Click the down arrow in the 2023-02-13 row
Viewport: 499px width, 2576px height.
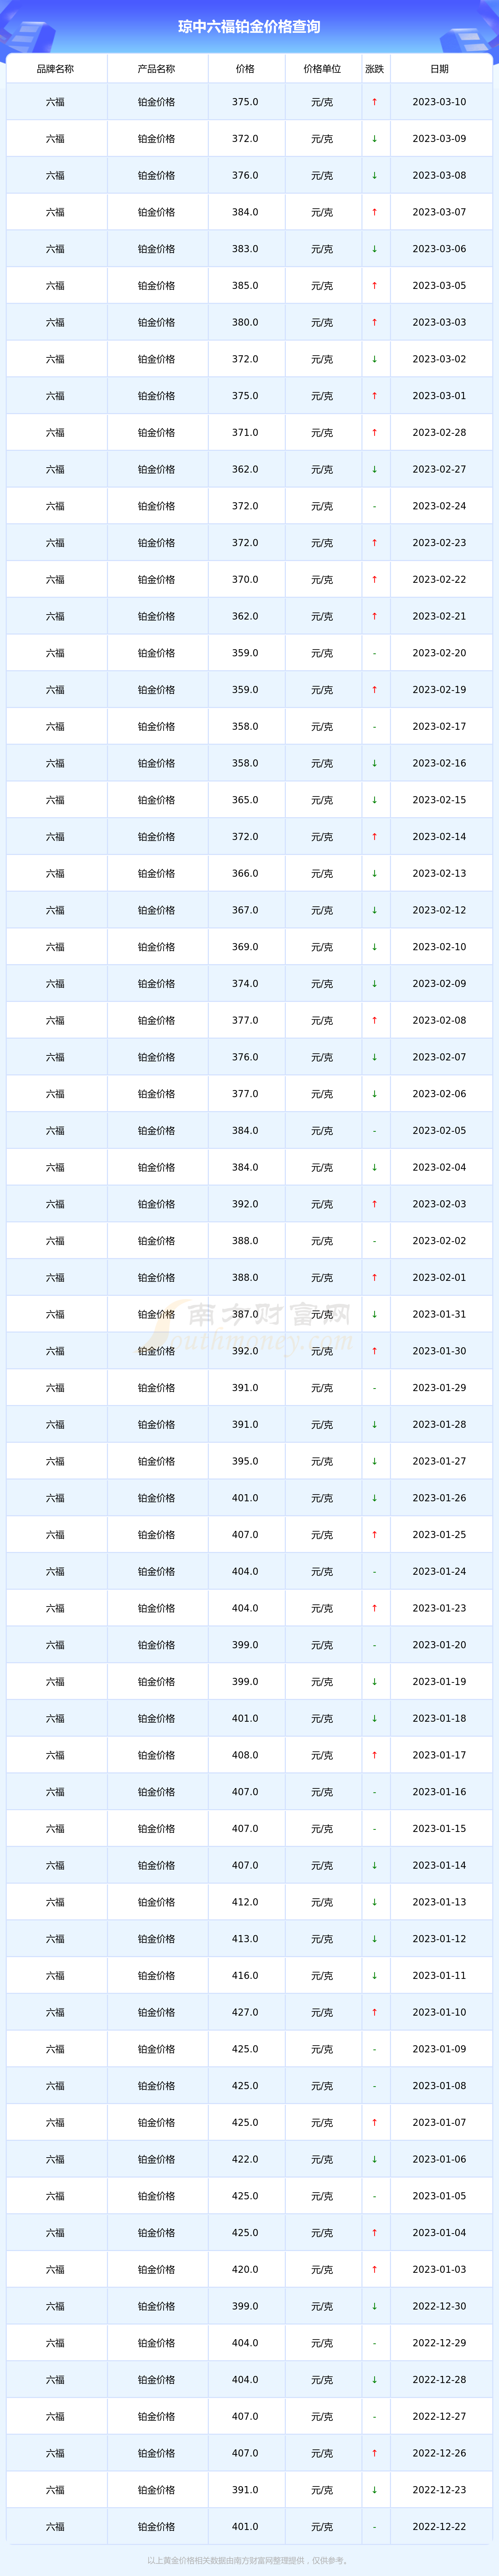pyautogui.click(x=375, y=874)
